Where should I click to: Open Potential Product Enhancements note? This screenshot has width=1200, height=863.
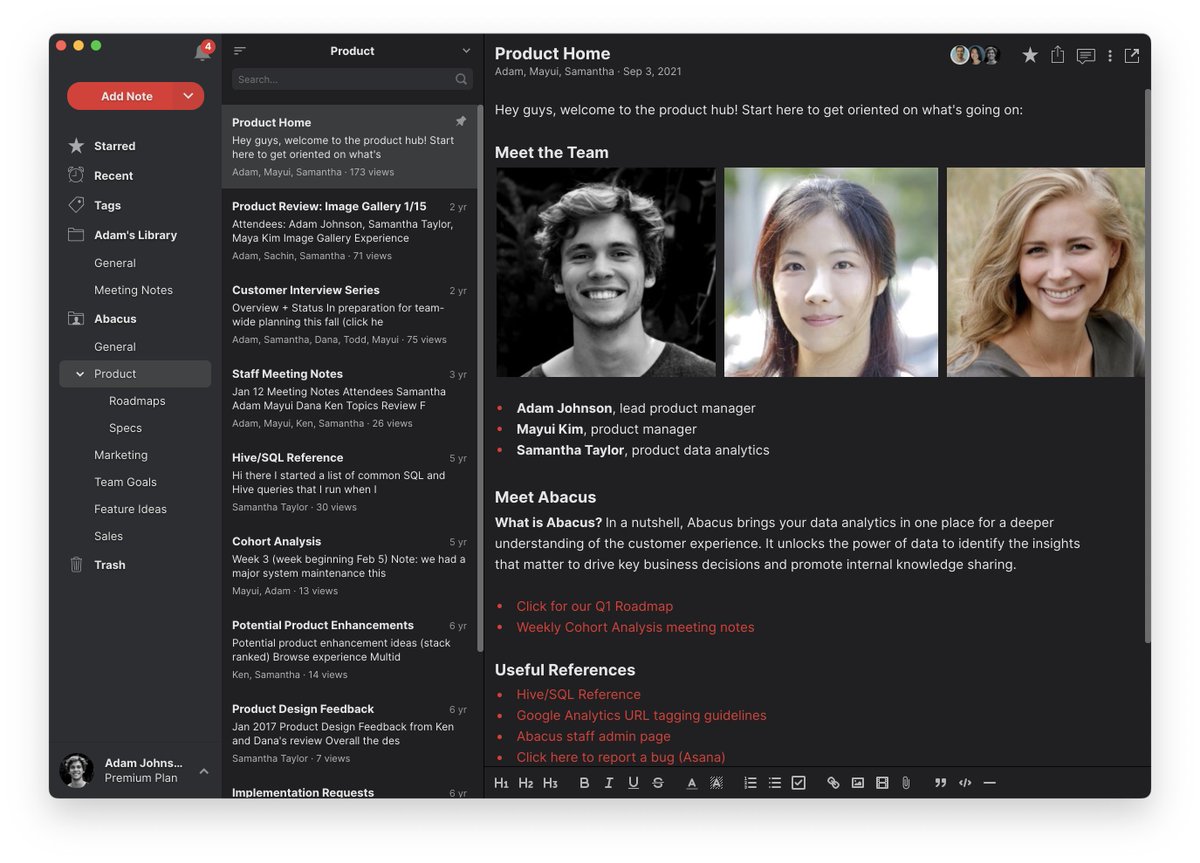(349, 650)
